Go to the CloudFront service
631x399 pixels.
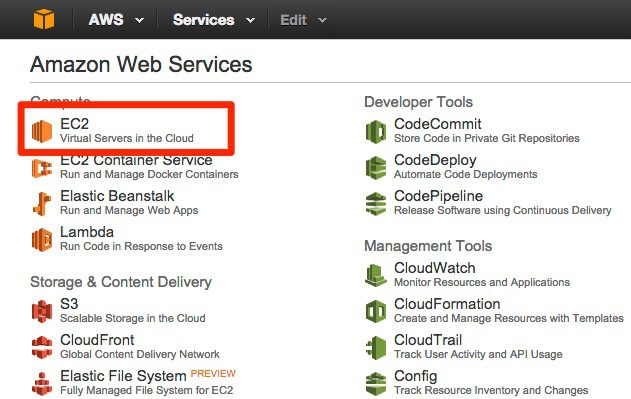(97, 340)
